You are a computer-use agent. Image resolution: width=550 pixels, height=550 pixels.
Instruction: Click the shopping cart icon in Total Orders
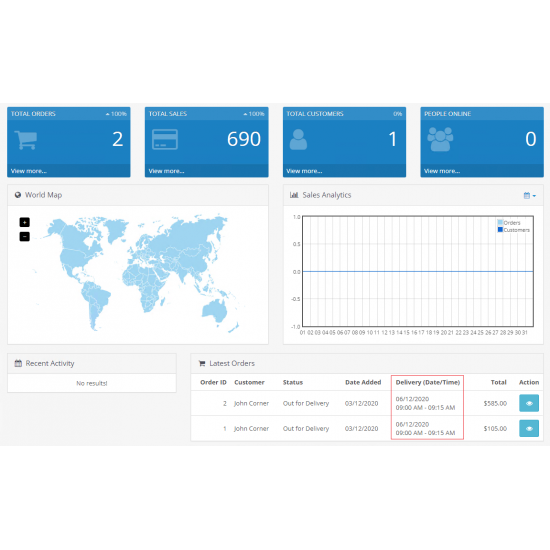coord(26,140)
